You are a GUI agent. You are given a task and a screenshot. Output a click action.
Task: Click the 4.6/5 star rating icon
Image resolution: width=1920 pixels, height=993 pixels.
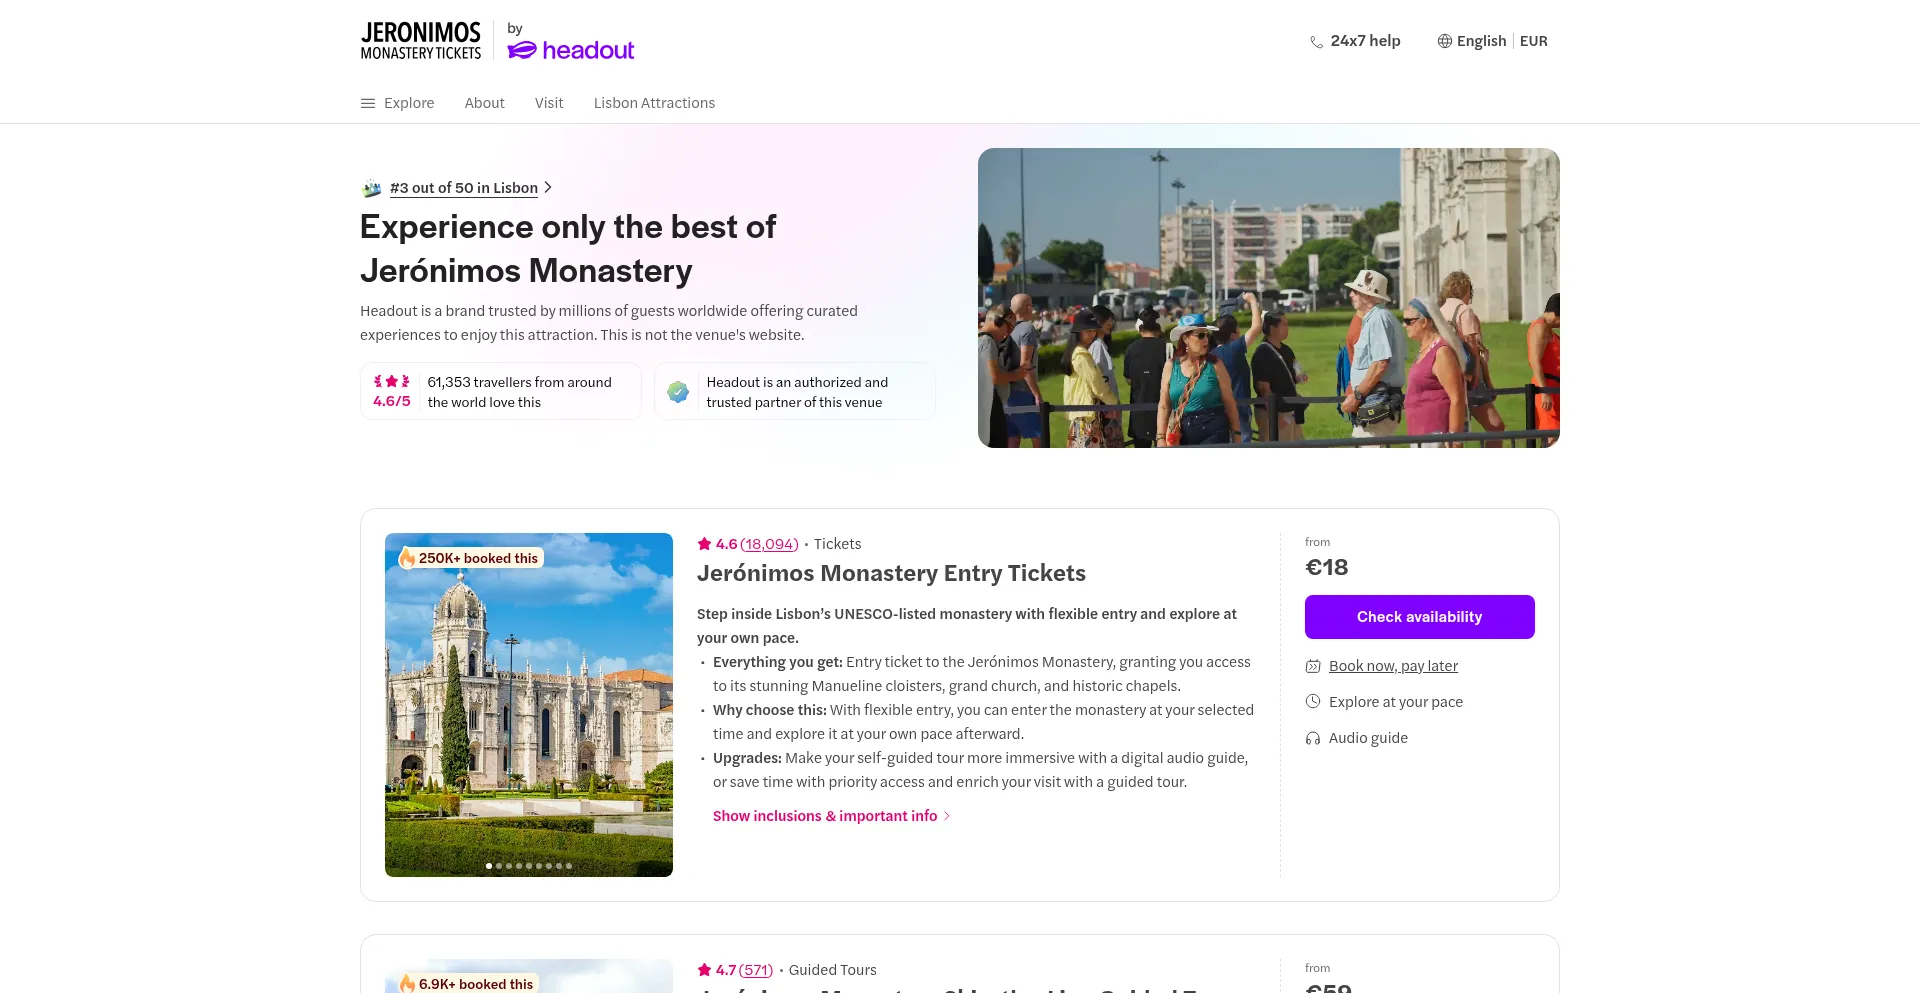[392, 381]
